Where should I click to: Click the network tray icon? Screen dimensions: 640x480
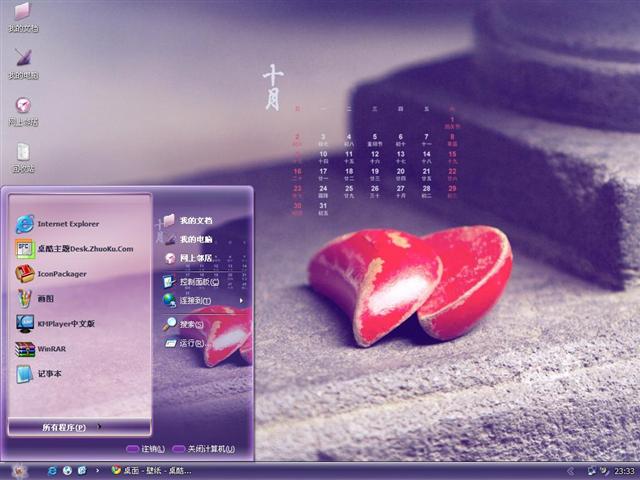pyautogui.click(x=591, y=471)
